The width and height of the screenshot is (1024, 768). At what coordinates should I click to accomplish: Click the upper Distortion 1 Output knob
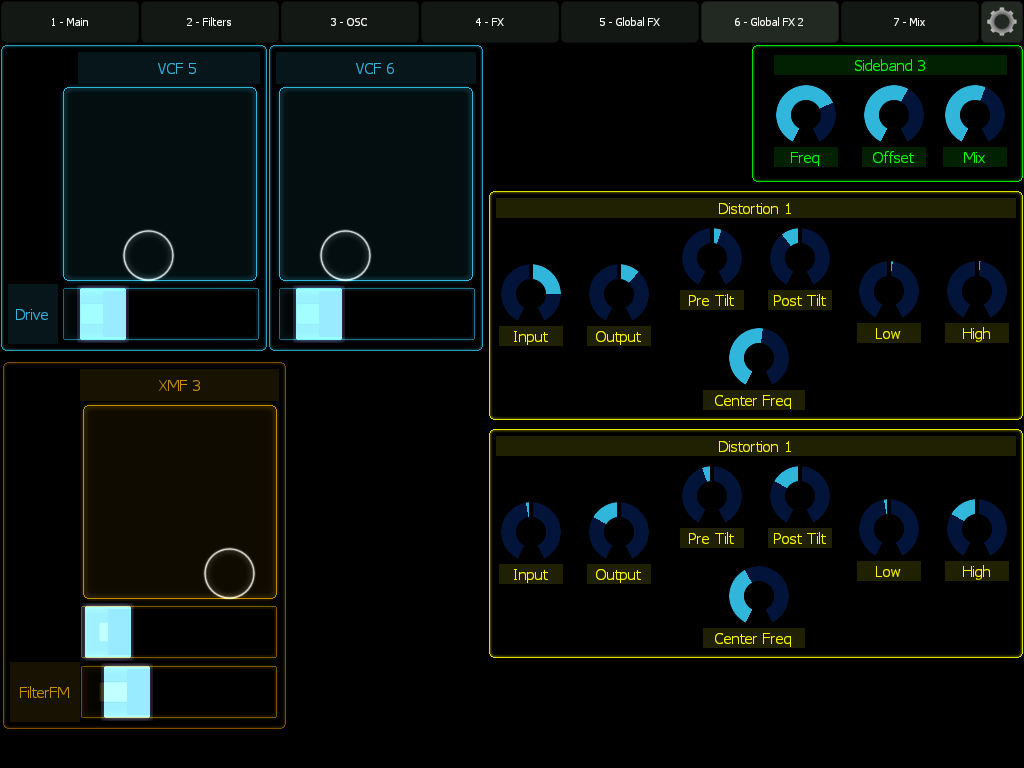click(618, 293)
